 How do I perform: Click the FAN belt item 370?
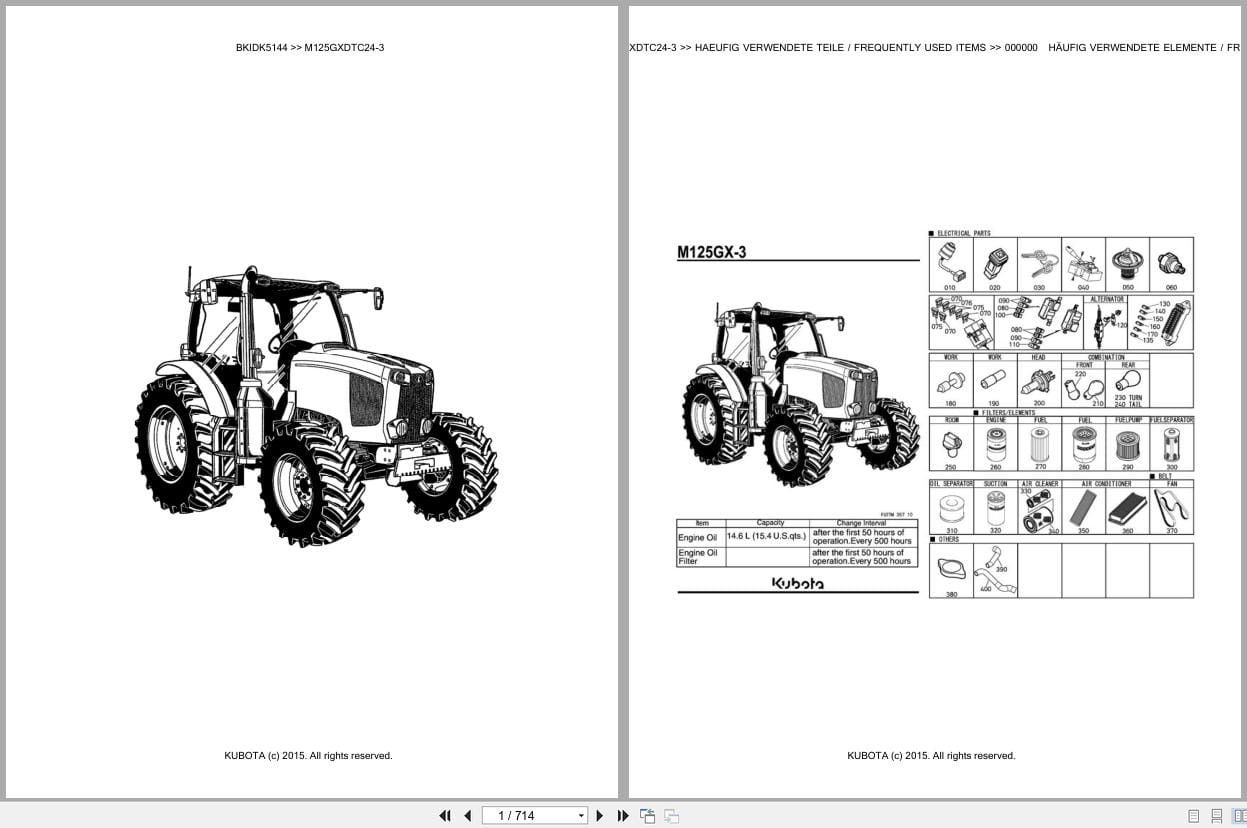click(x=1171, y=507)
